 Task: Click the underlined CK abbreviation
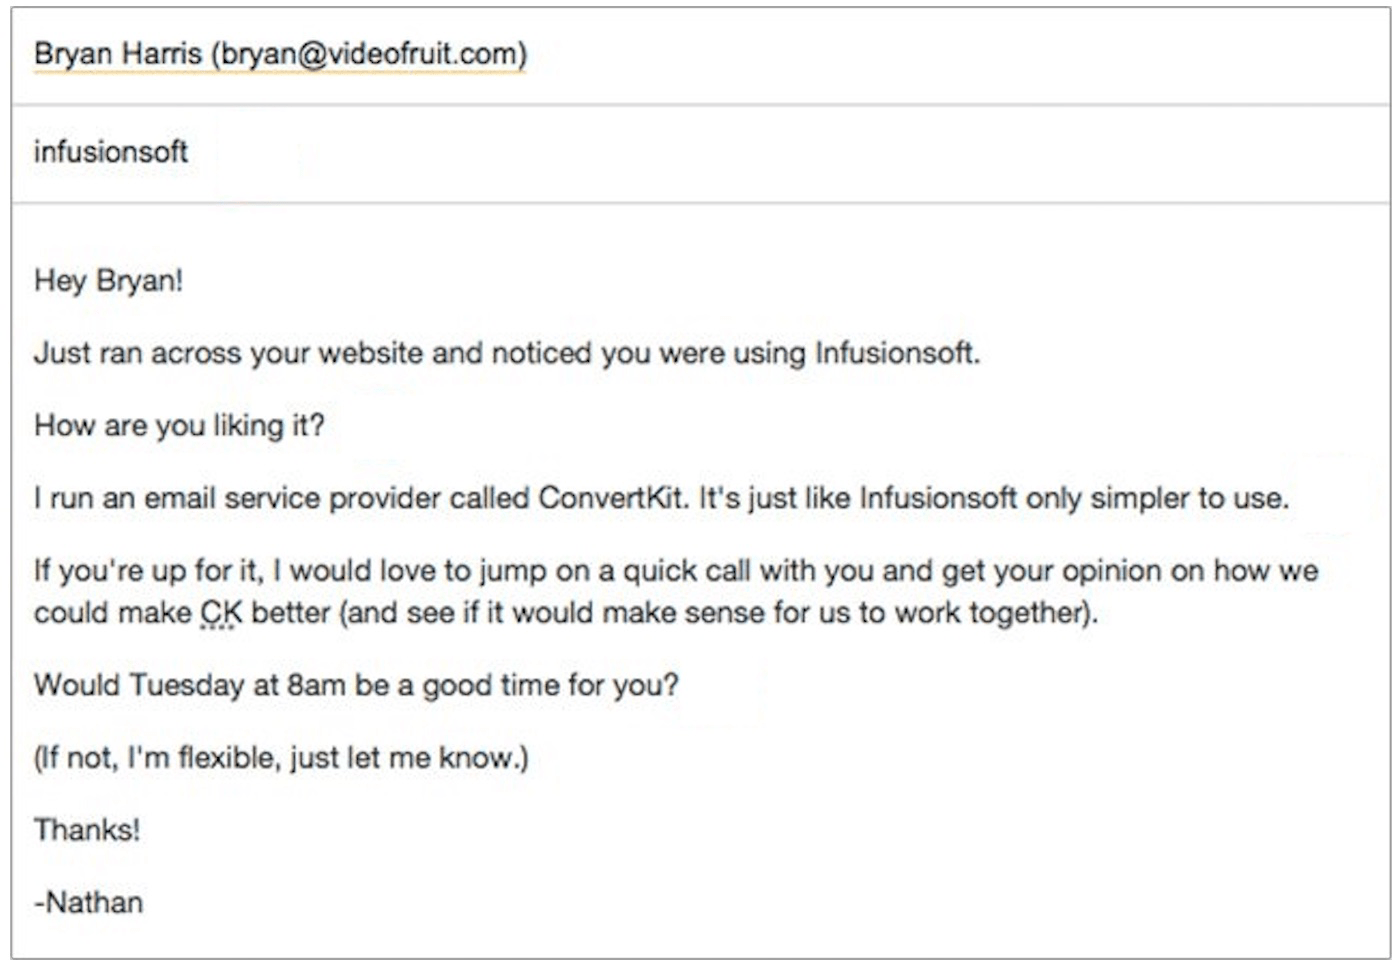pos(221,612)
